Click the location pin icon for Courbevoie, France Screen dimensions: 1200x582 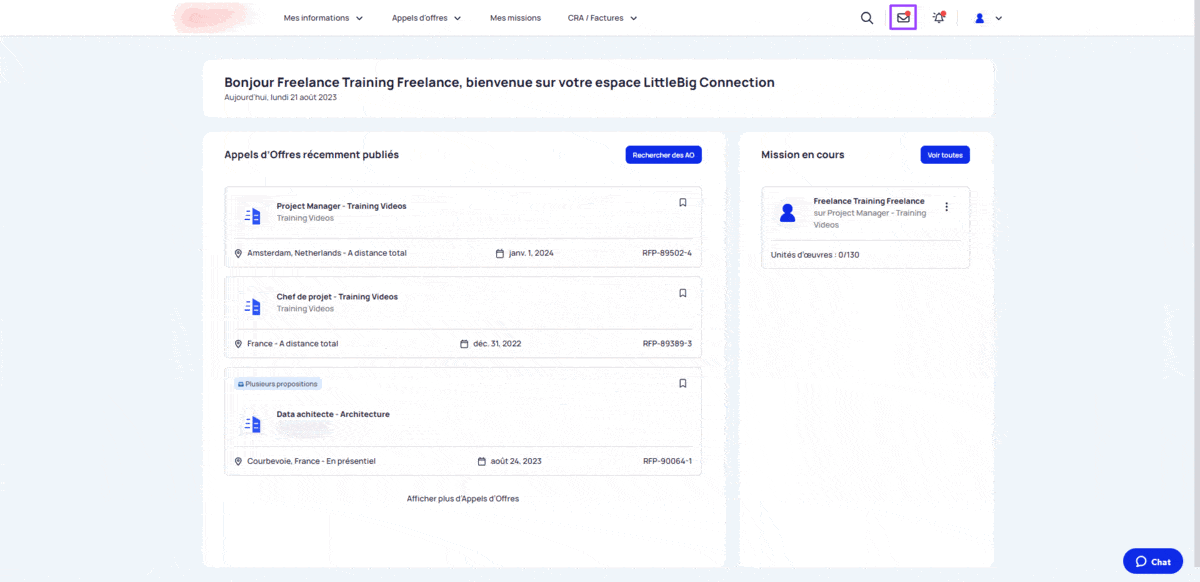pos(238,461)
